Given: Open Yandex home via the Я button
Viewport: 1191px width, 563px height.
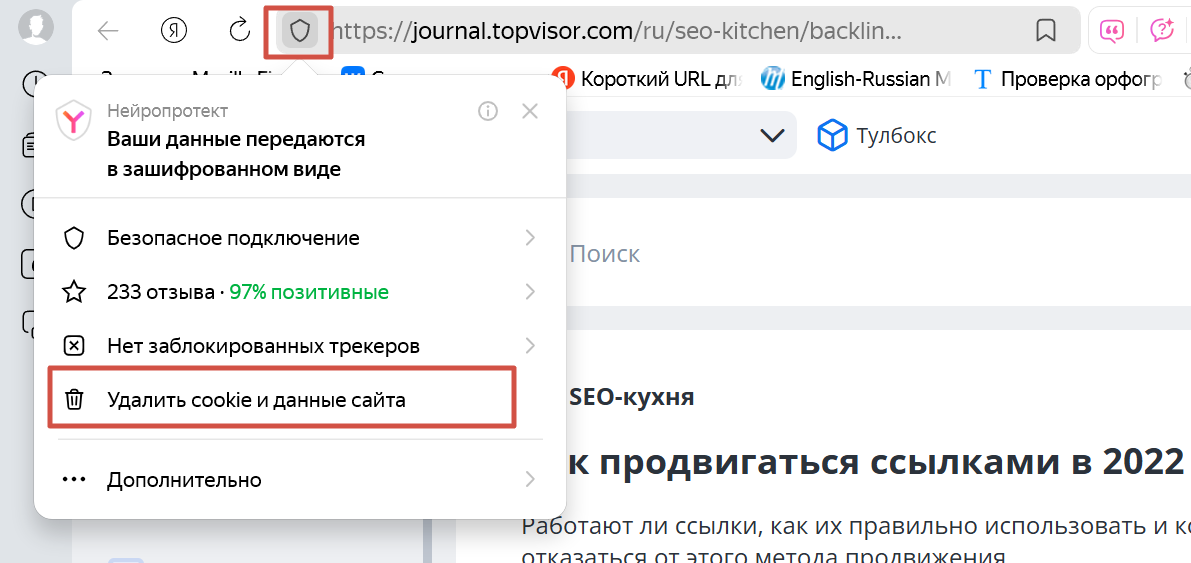Looking at the screenshot, I should 174,30.
